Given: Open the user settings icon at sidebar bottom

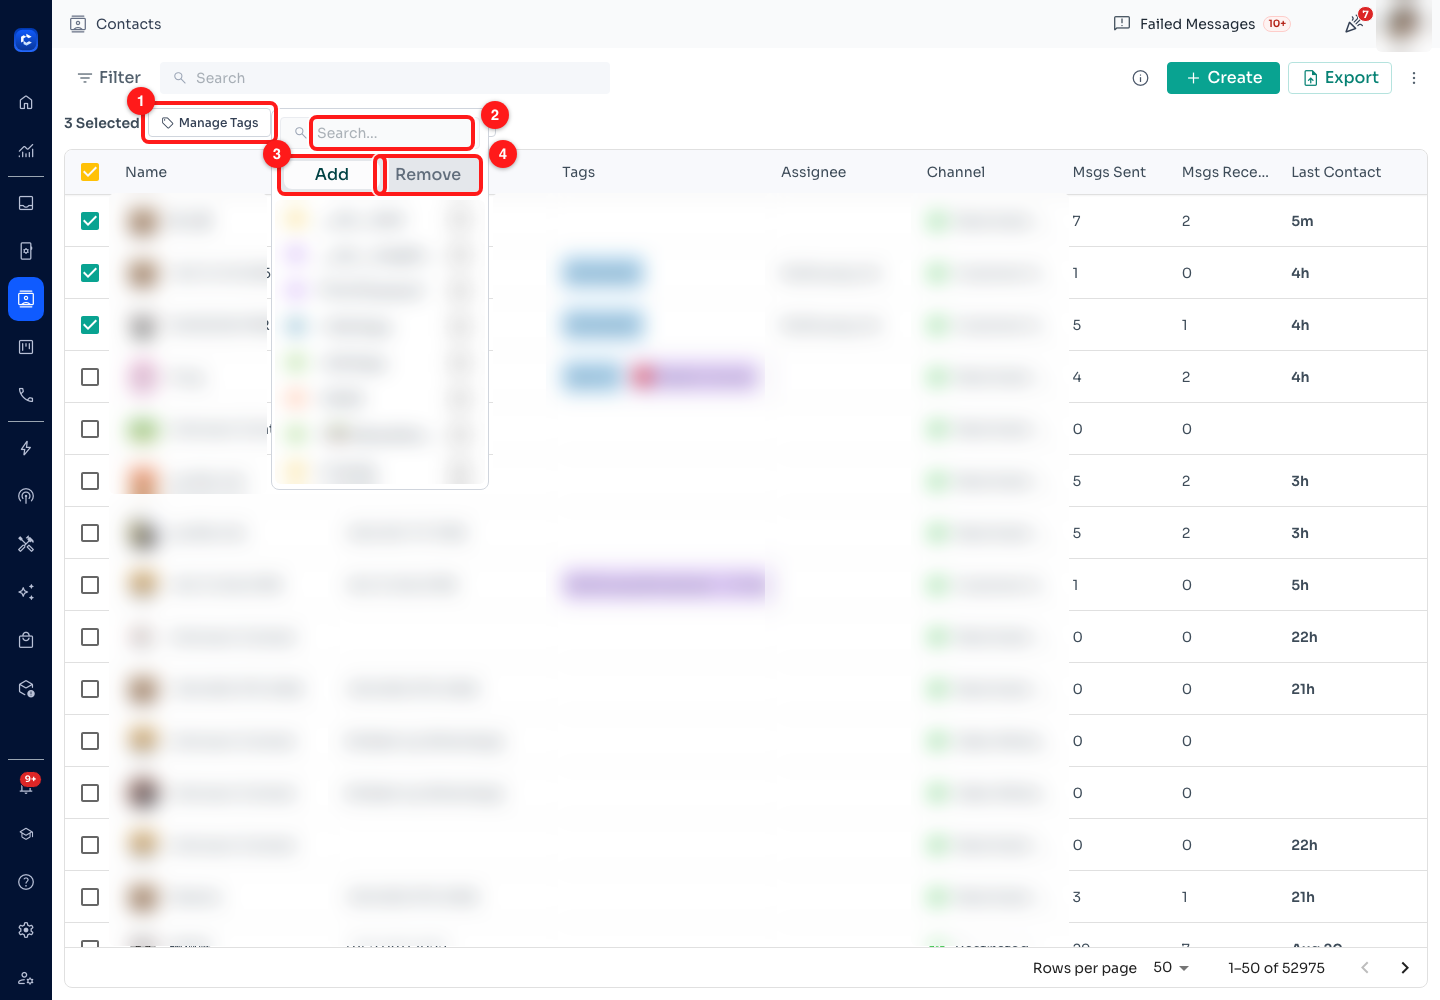Looking at the screenshot, I should (26, 978).
